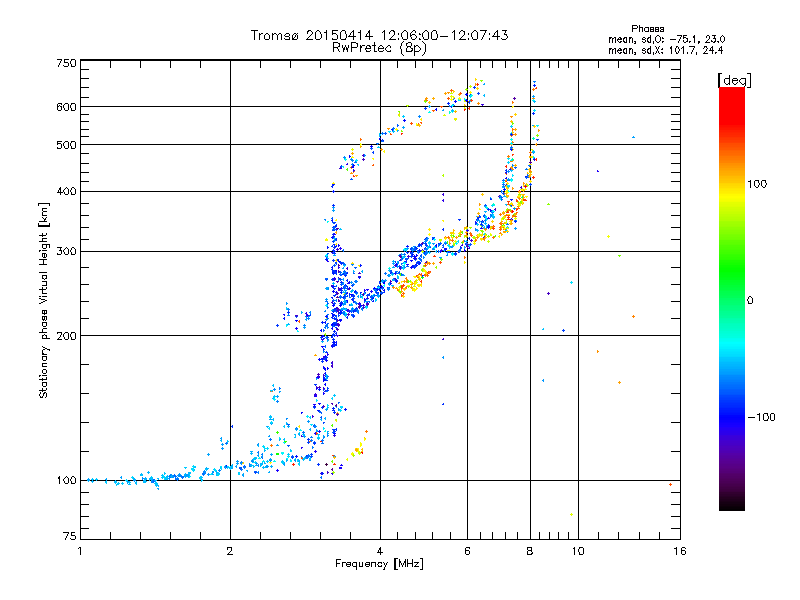
Task: Click the x-axis tick label '4'
Action: [380, 551]
